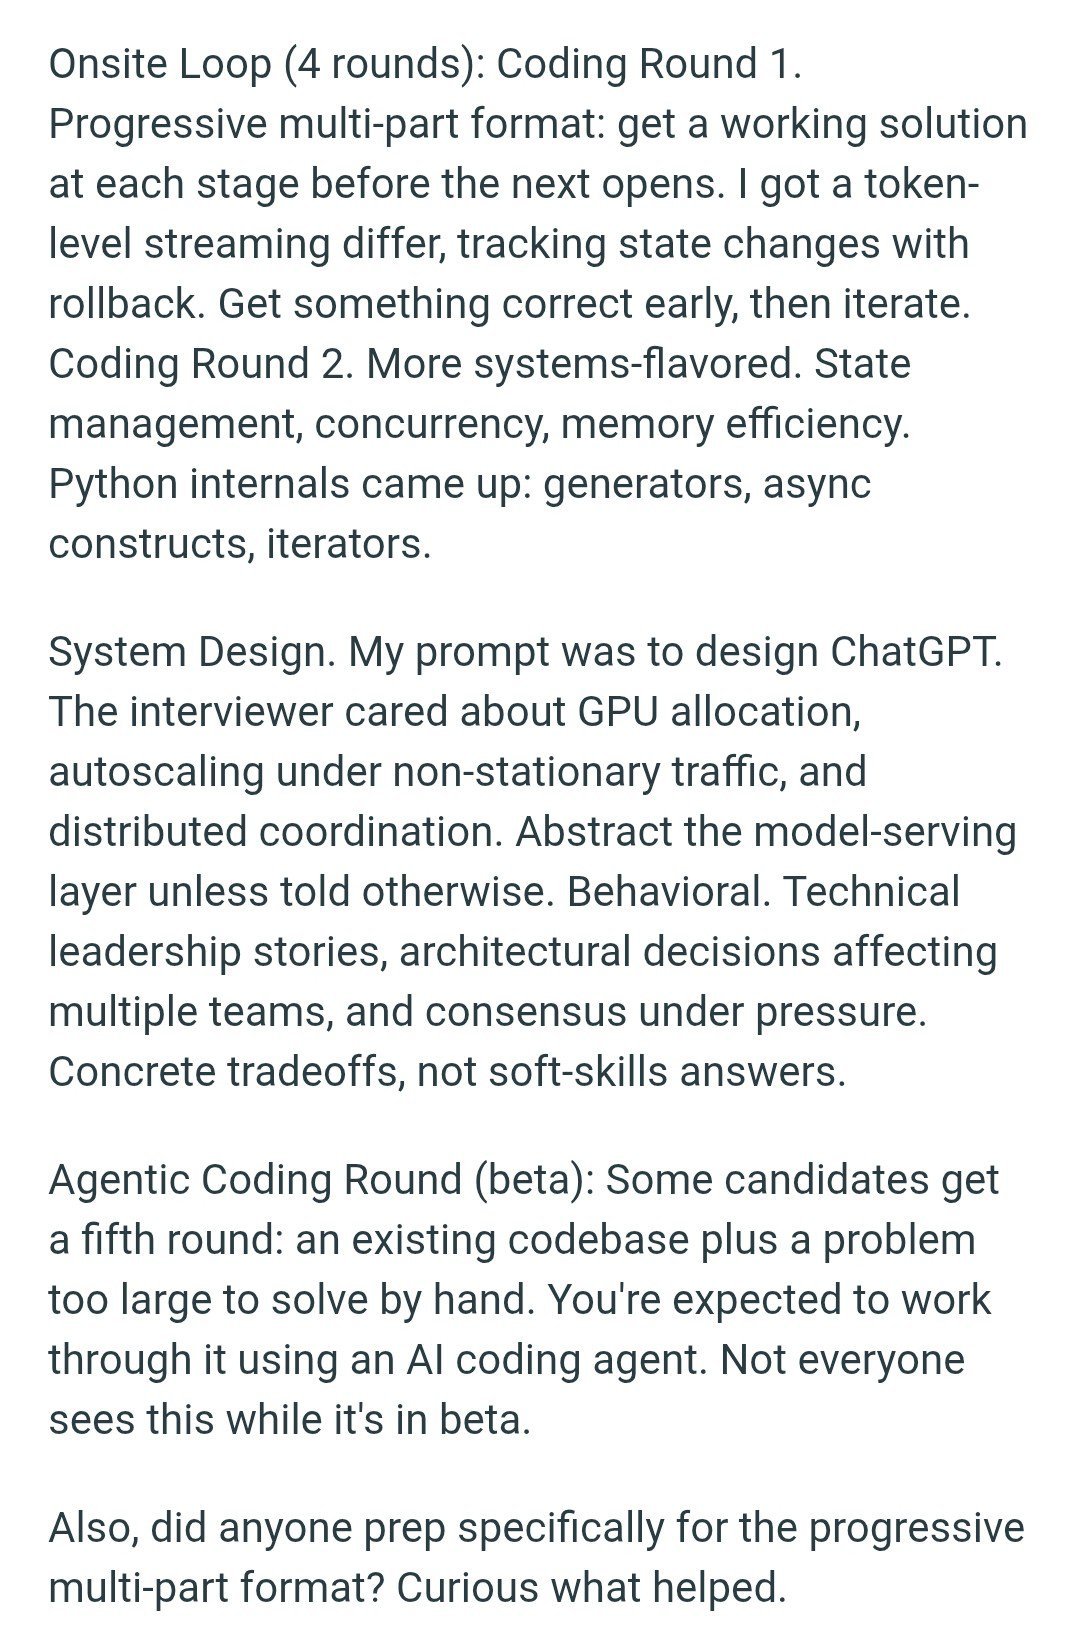Click the text 'streaming differ'
1080x1644 pixels.
[x=294, y=244]
